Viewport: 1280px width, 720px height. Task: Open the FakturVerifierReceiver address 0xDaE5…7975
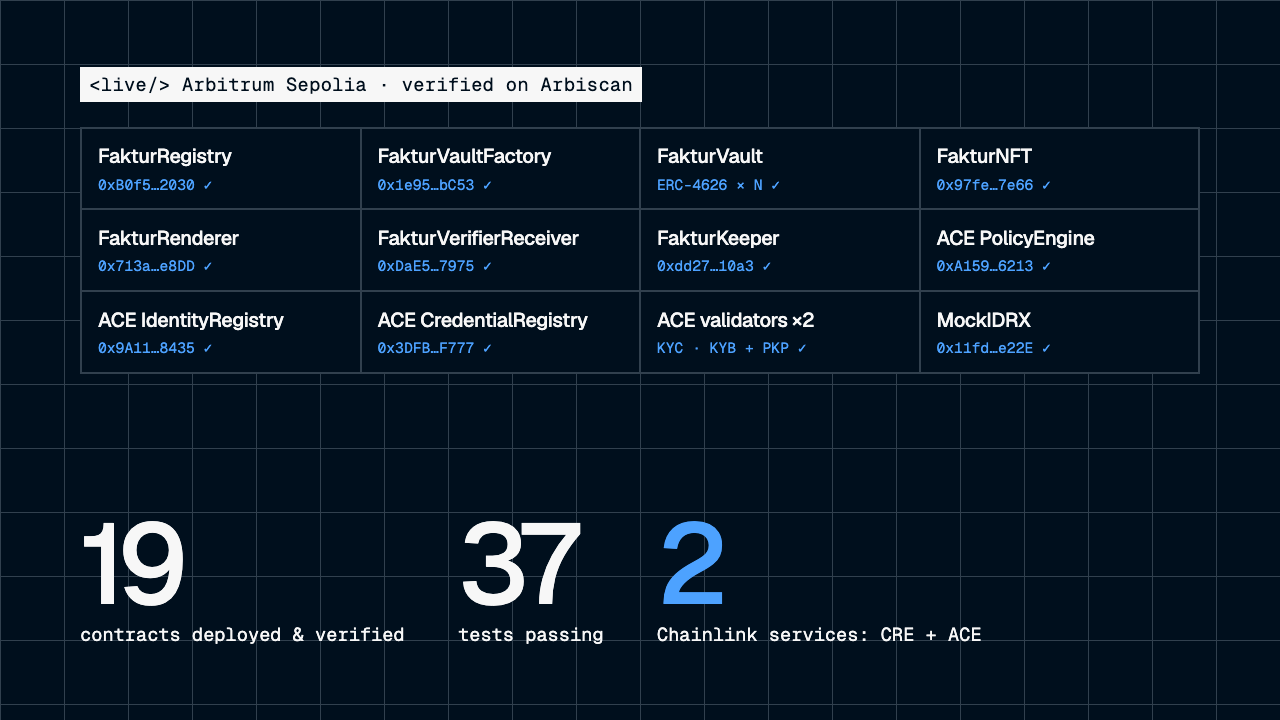435,267
